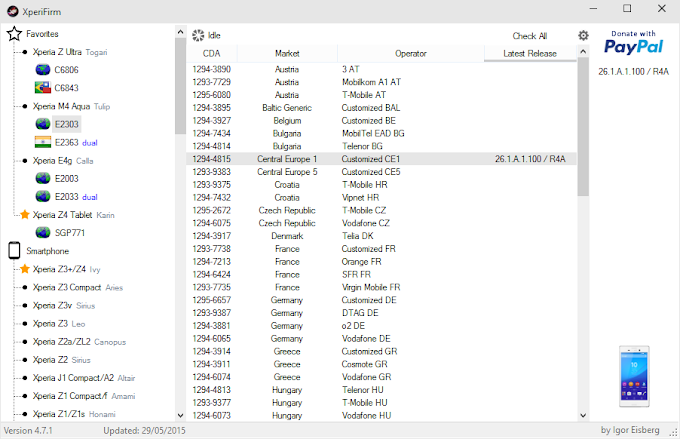Viewport: 680px width, 439px height.
Task: Select the Telia DK row
Action: [382, 236]
